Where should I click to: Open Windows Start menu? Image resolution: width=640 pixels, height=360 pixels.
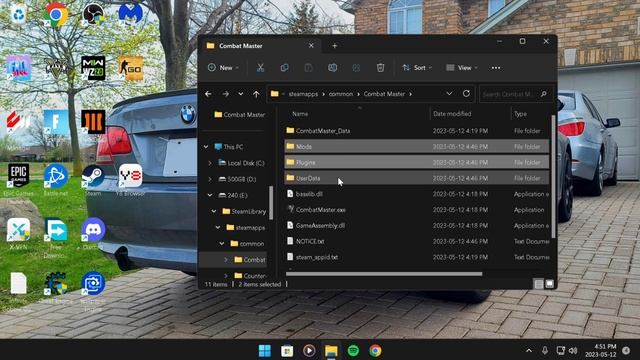tap(264, 351)
